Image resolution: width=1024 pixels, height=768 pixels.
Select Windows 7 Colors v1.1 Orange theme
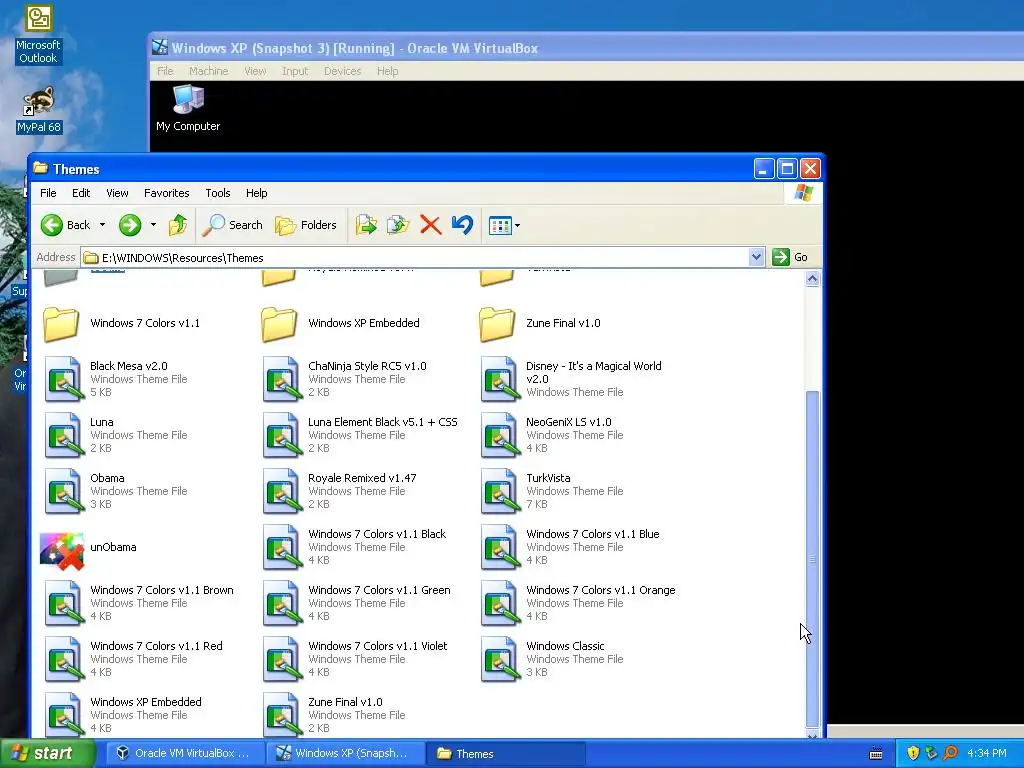coord(578,603)
